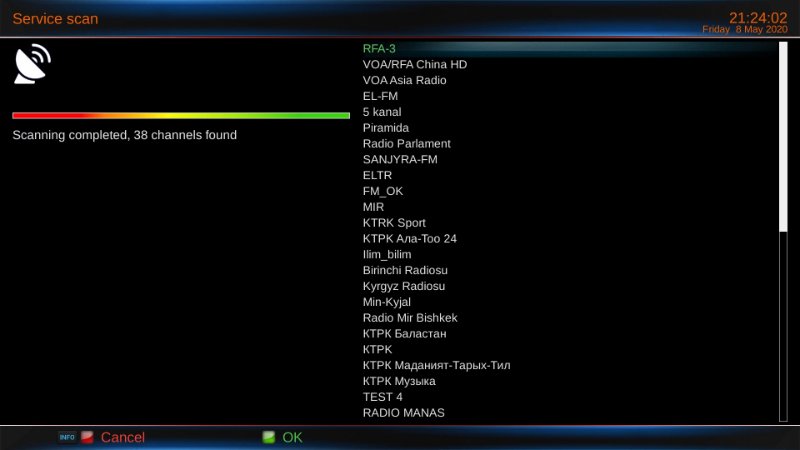Choose VOA Asia Radio from list
The height and width of the screenshot is (450, 800).
coord(404,80)
